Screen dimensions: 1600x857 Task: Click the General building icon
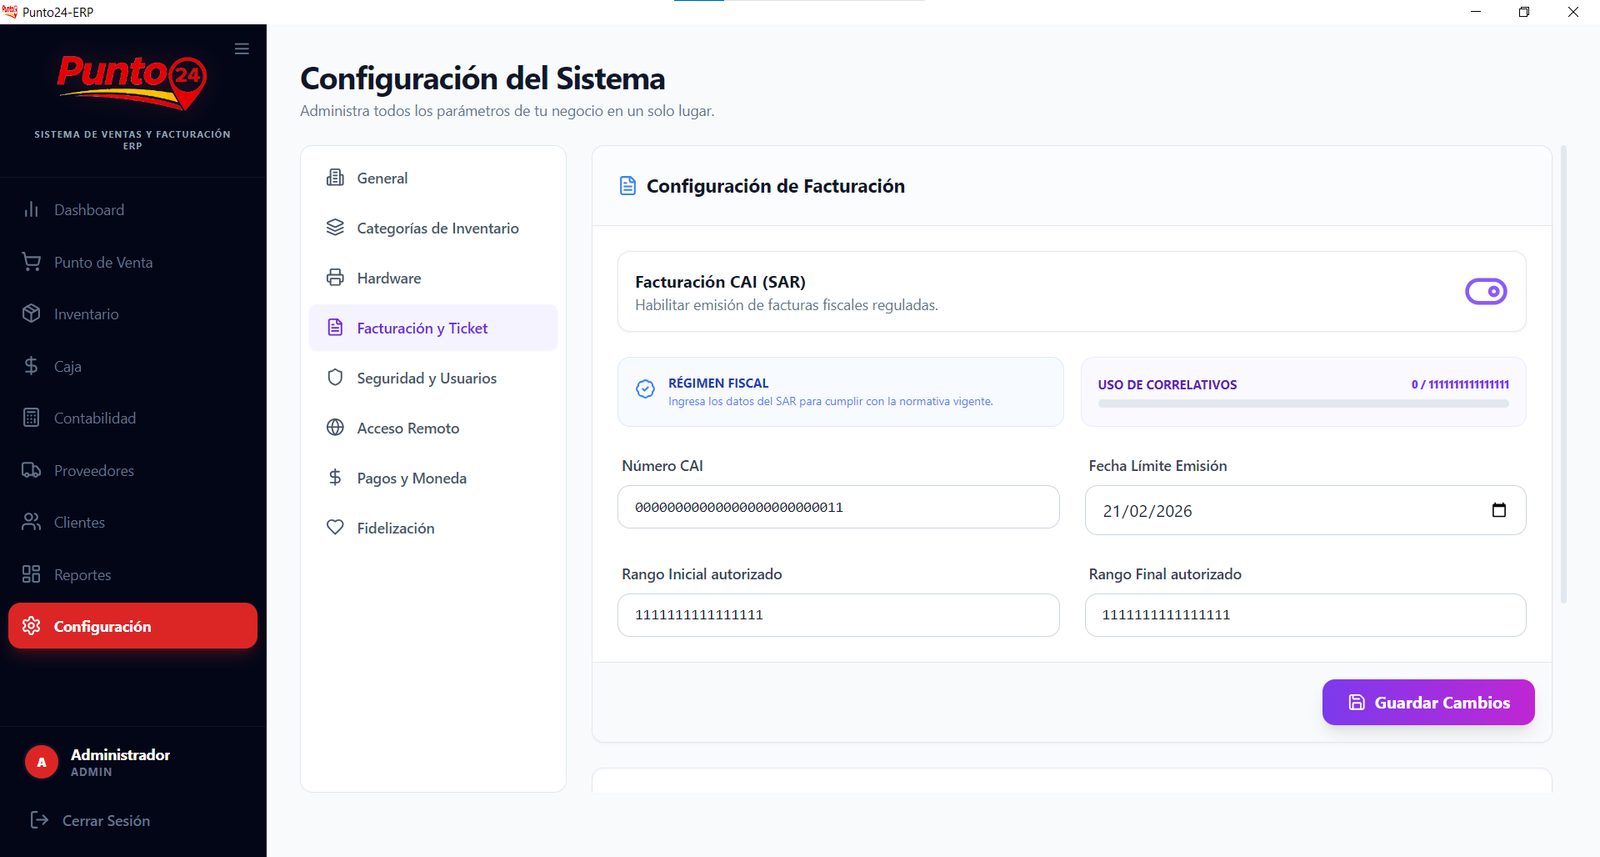click(335, 178)
